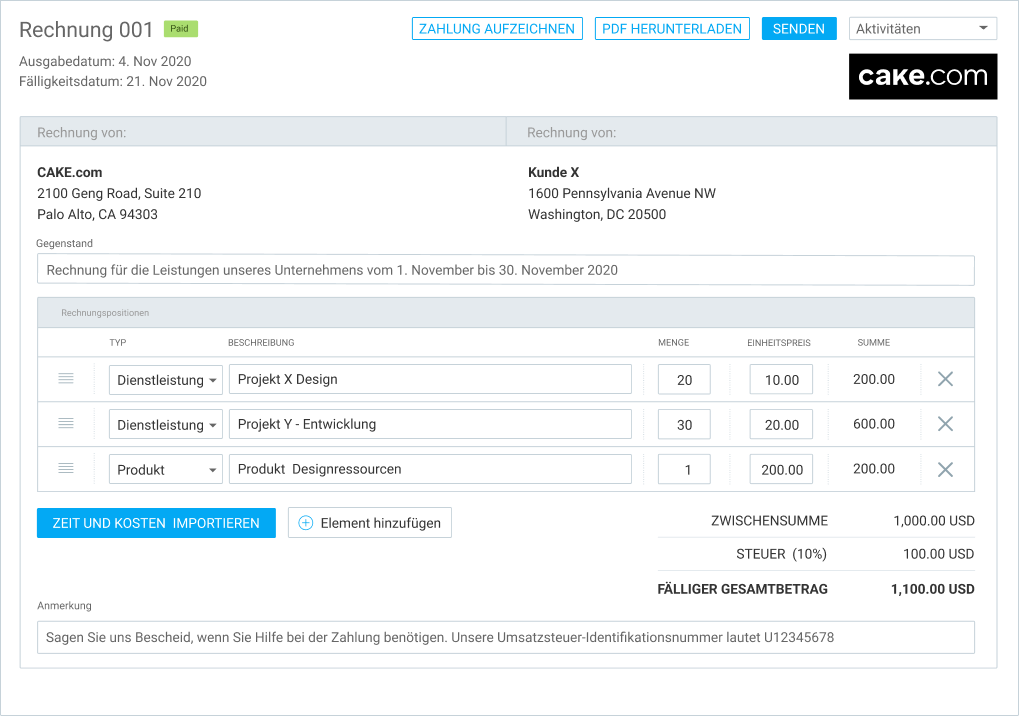This screenshot has height=716, width=1019.
Task: Remove the Produkt Designressourcen line item
Action: pyautogui.click(x=945, y=470)
